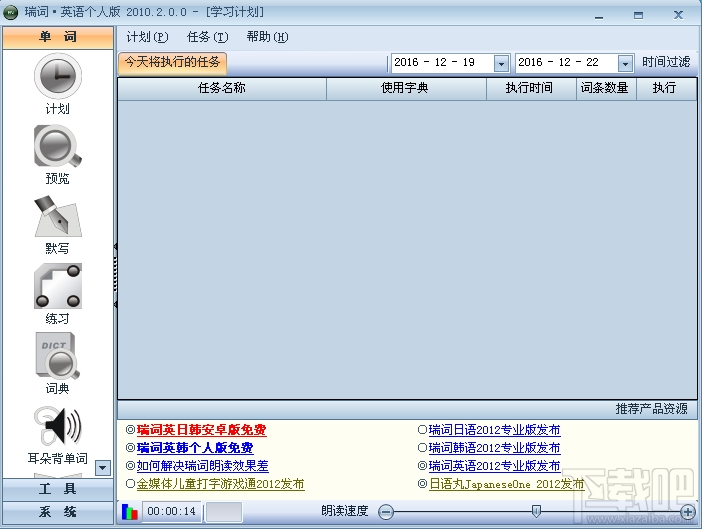Minimize the 瑞词 window
Screen dimensions: 702x529
click(599, 16)
